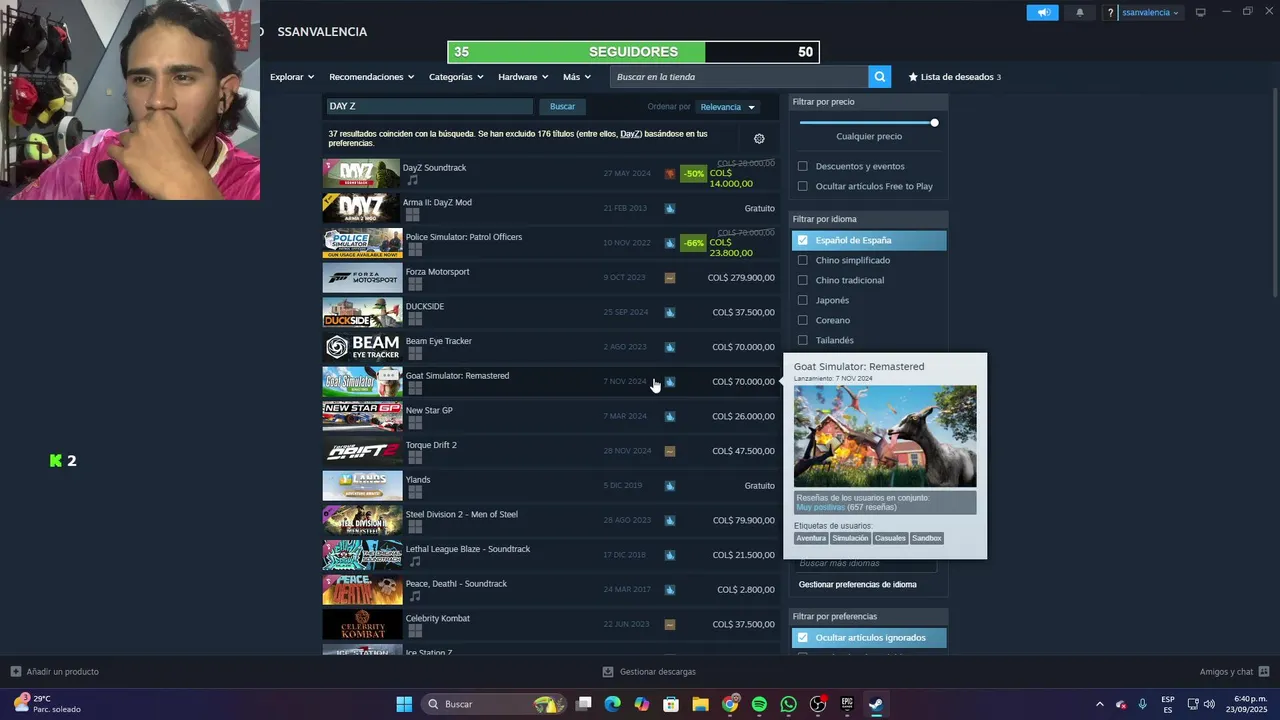The width and height of the screenshot is (1280, 720).
Task: Click the Buscar en la tienda field
Action: click(x=738, y=77)
